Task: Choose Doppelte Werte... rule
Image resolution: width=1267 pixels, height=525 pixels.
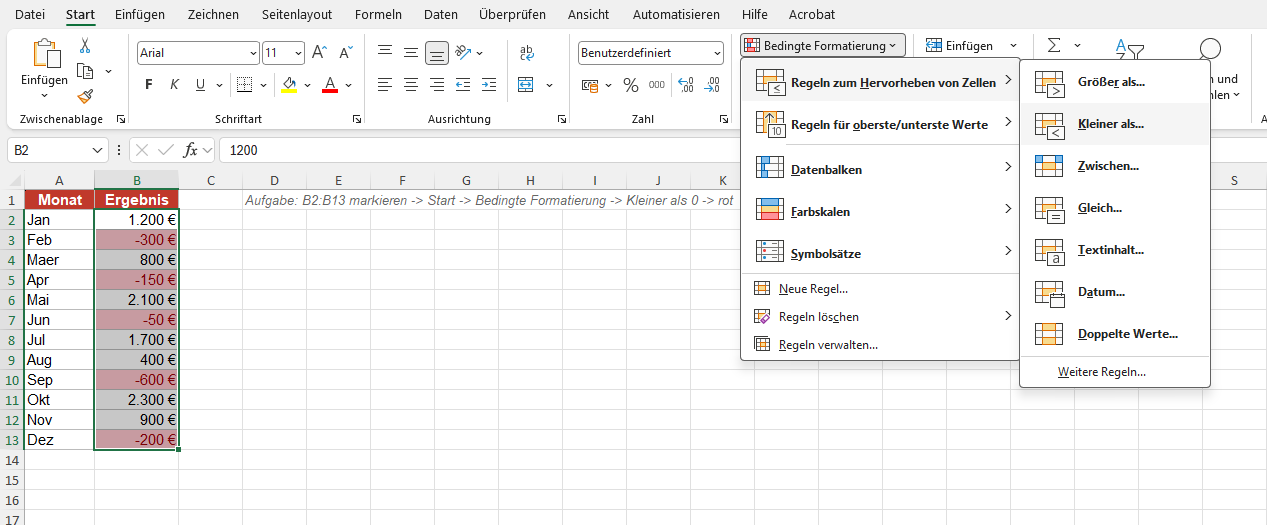Action: [1115, 334]
